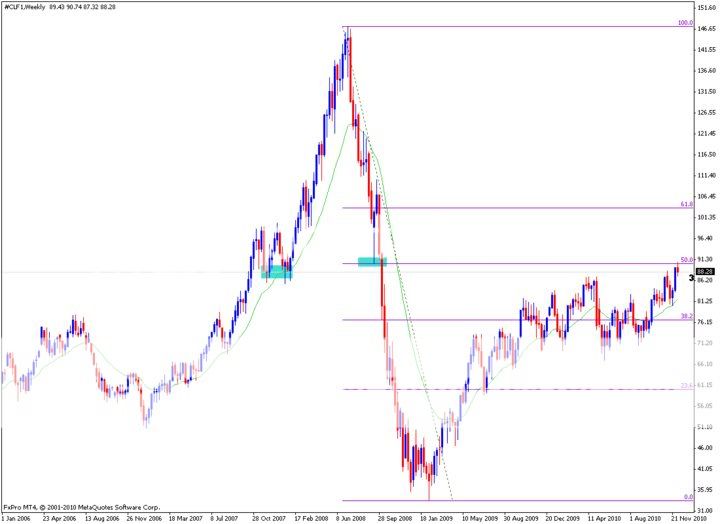Image resolution: width=720 pixels, height=524 pixels.
Task: Click the 51.10 price axis label
Action: point(706,427)
